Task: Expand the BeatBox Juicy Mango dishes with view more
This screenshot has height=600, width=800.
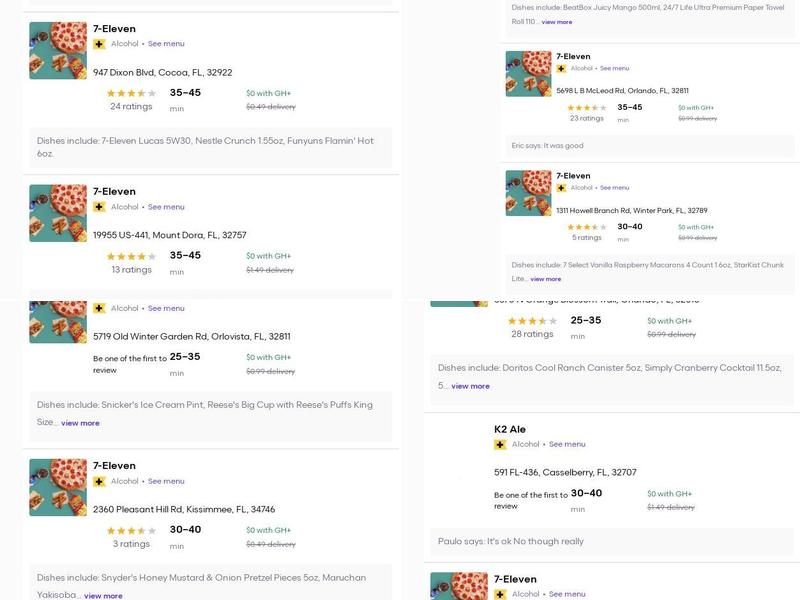Action: point(557,22)
